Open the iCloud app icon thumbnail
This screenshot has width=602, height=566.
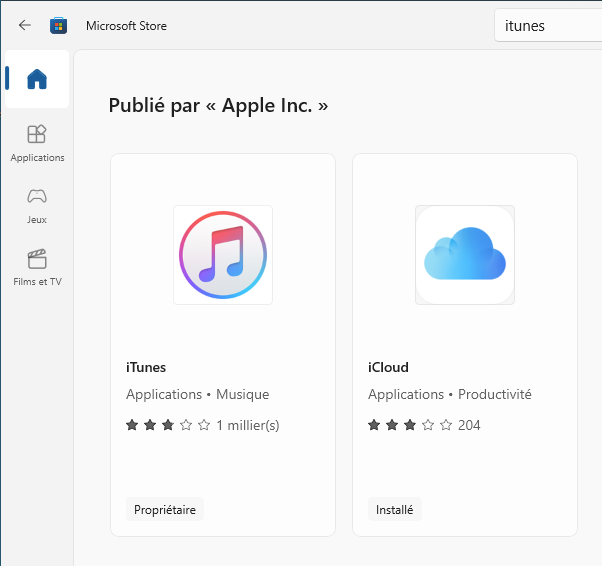(x=465, y=255)
